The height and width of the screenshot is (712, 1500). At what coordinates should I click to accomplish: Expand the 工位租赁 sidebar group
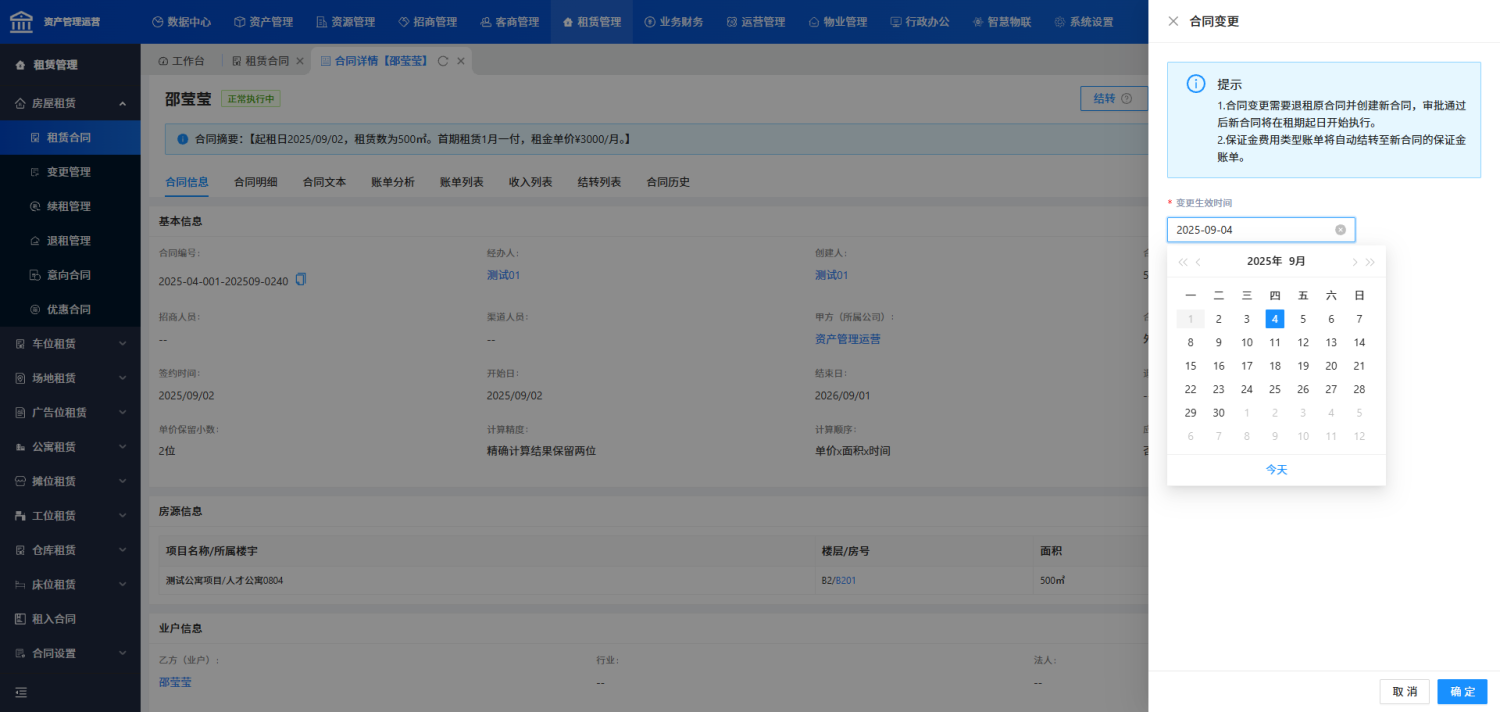70,515
